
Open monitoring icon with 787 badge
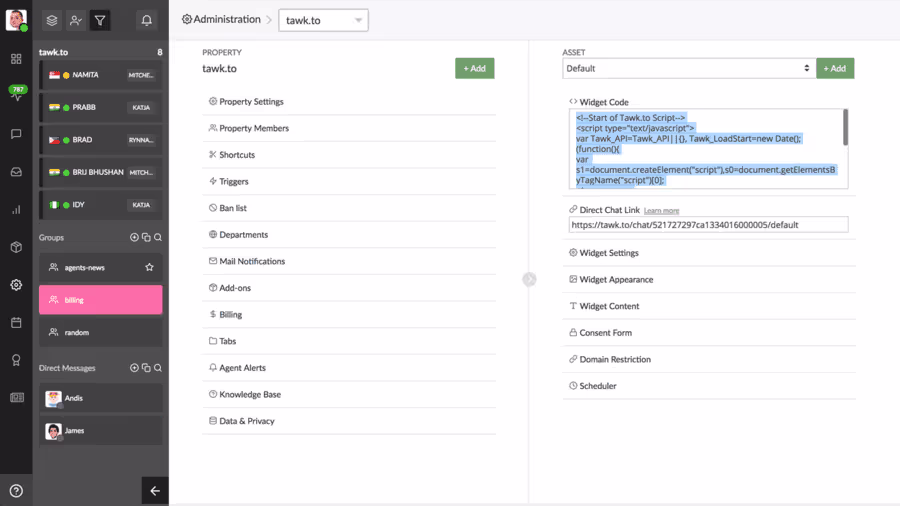pos(17,93)
